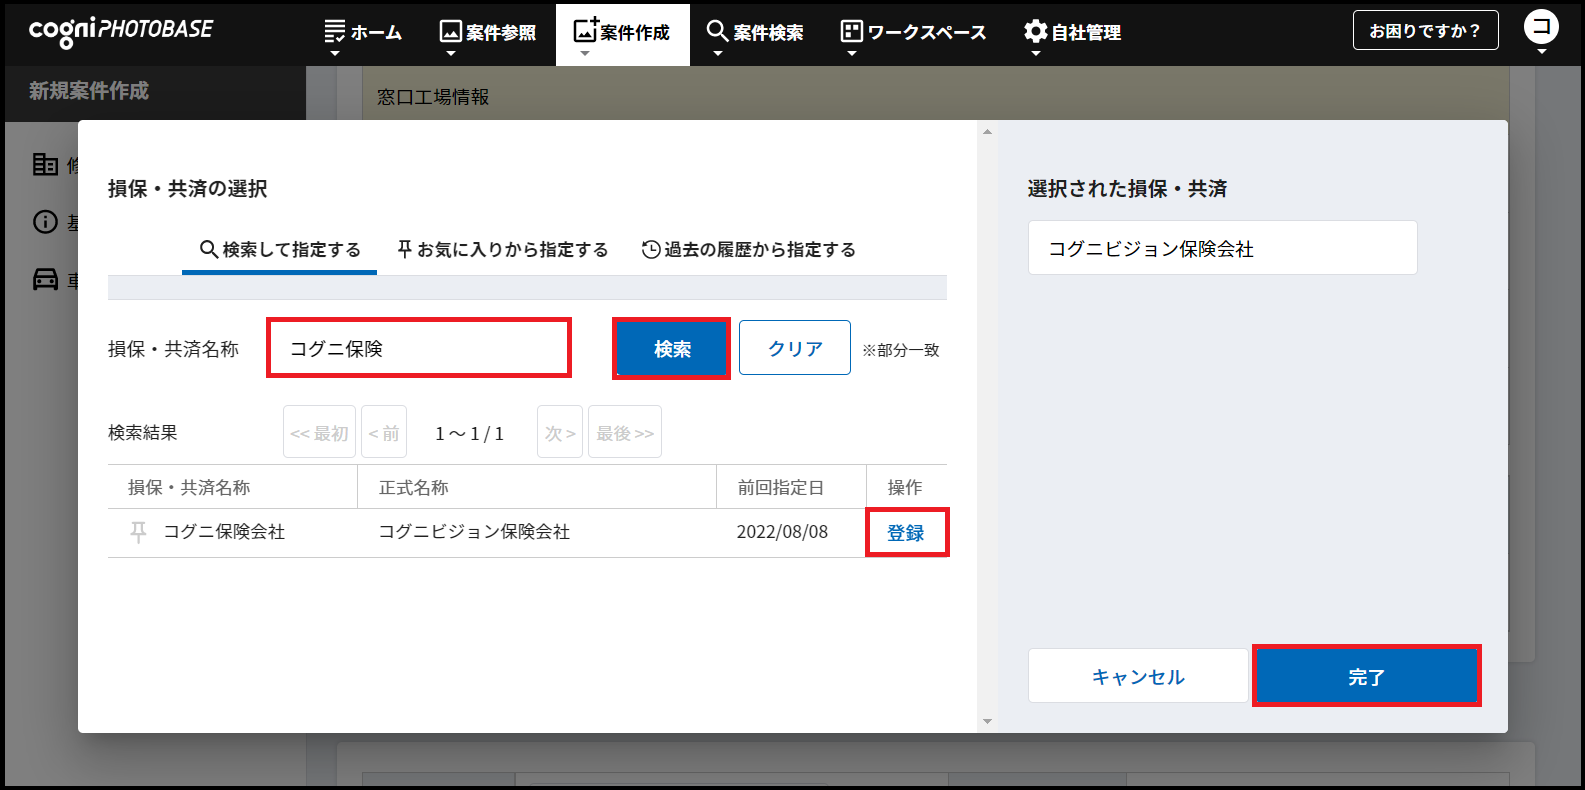This screenshot has width=1585, height=790.
Task: Click the 損保・共済名称 column header
Action: point(189,487)
